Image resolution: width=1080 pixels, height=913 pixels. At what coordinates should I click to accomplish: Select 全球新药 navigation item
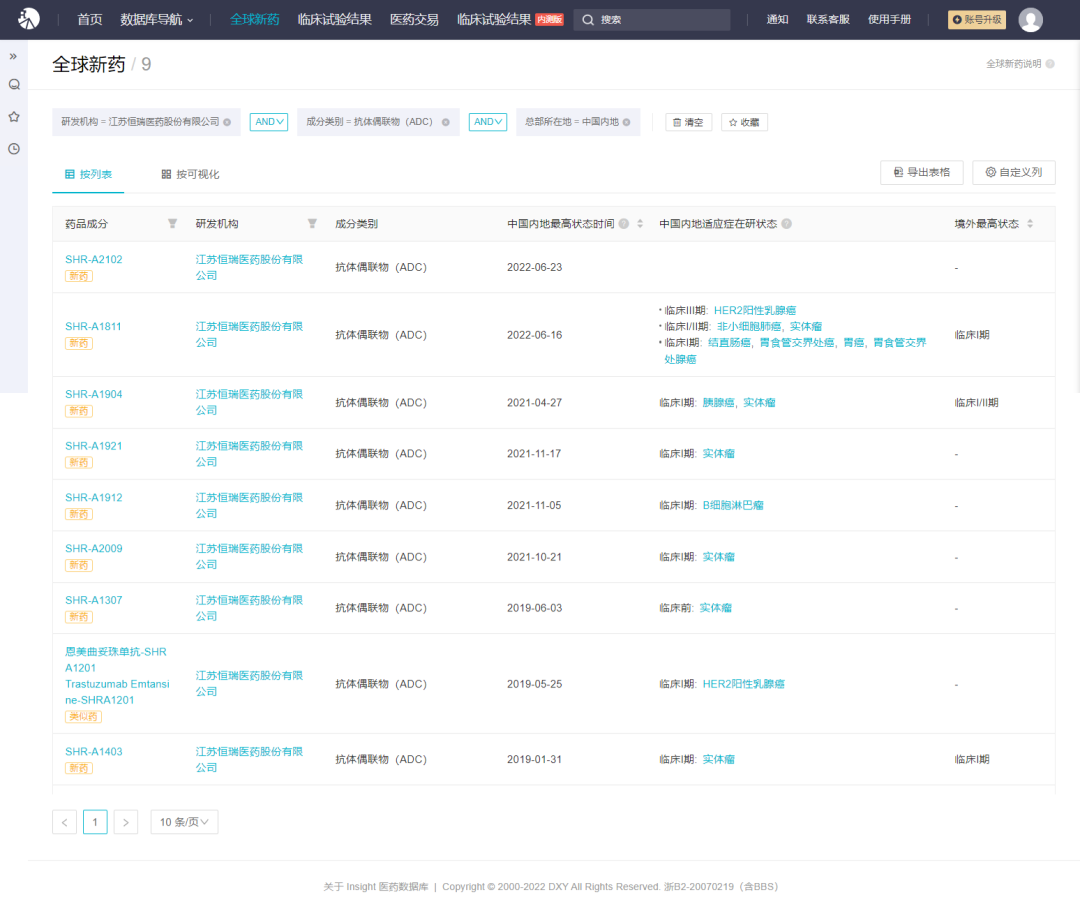point(254,19)
